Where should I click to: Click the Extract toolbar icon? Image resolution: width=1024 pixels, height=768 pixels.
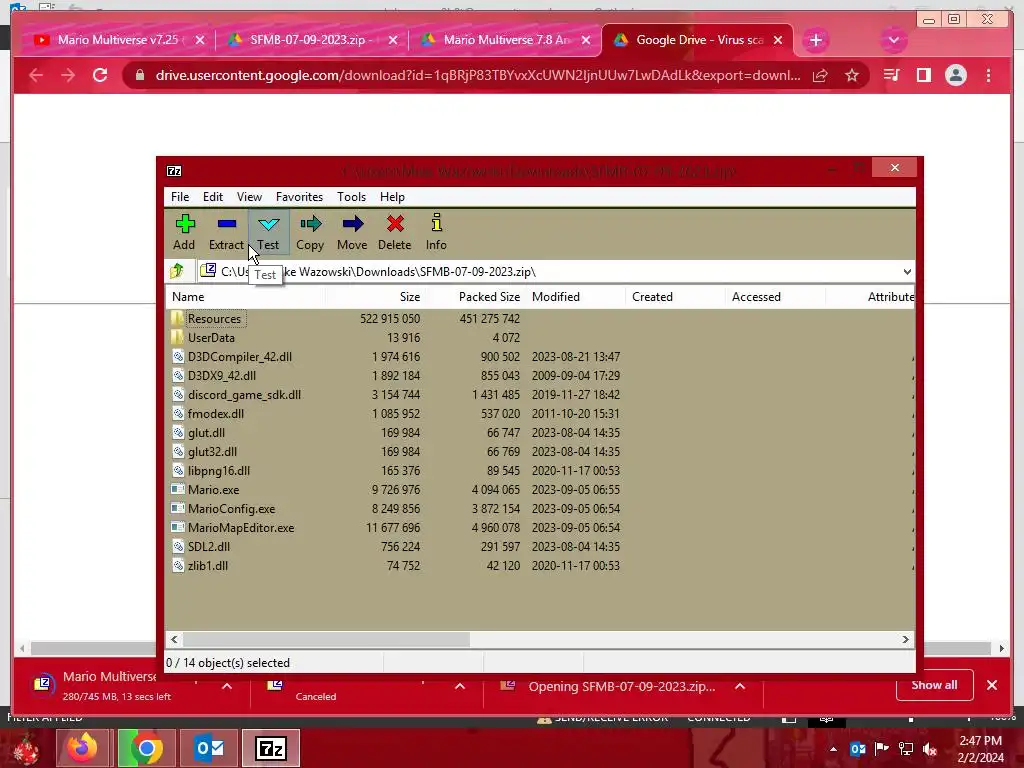226,232
